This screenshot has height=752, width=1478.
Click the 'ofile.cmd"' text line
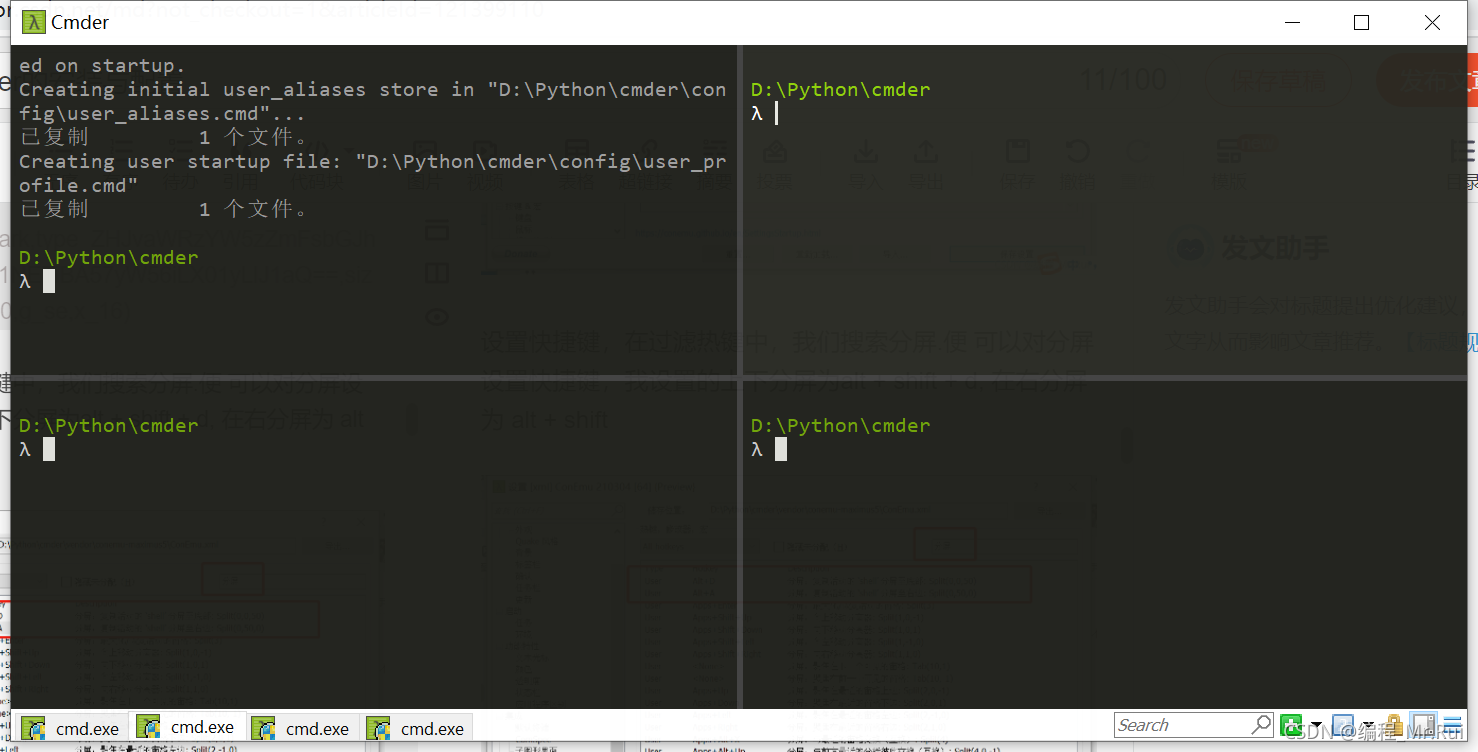coord(78,185)
